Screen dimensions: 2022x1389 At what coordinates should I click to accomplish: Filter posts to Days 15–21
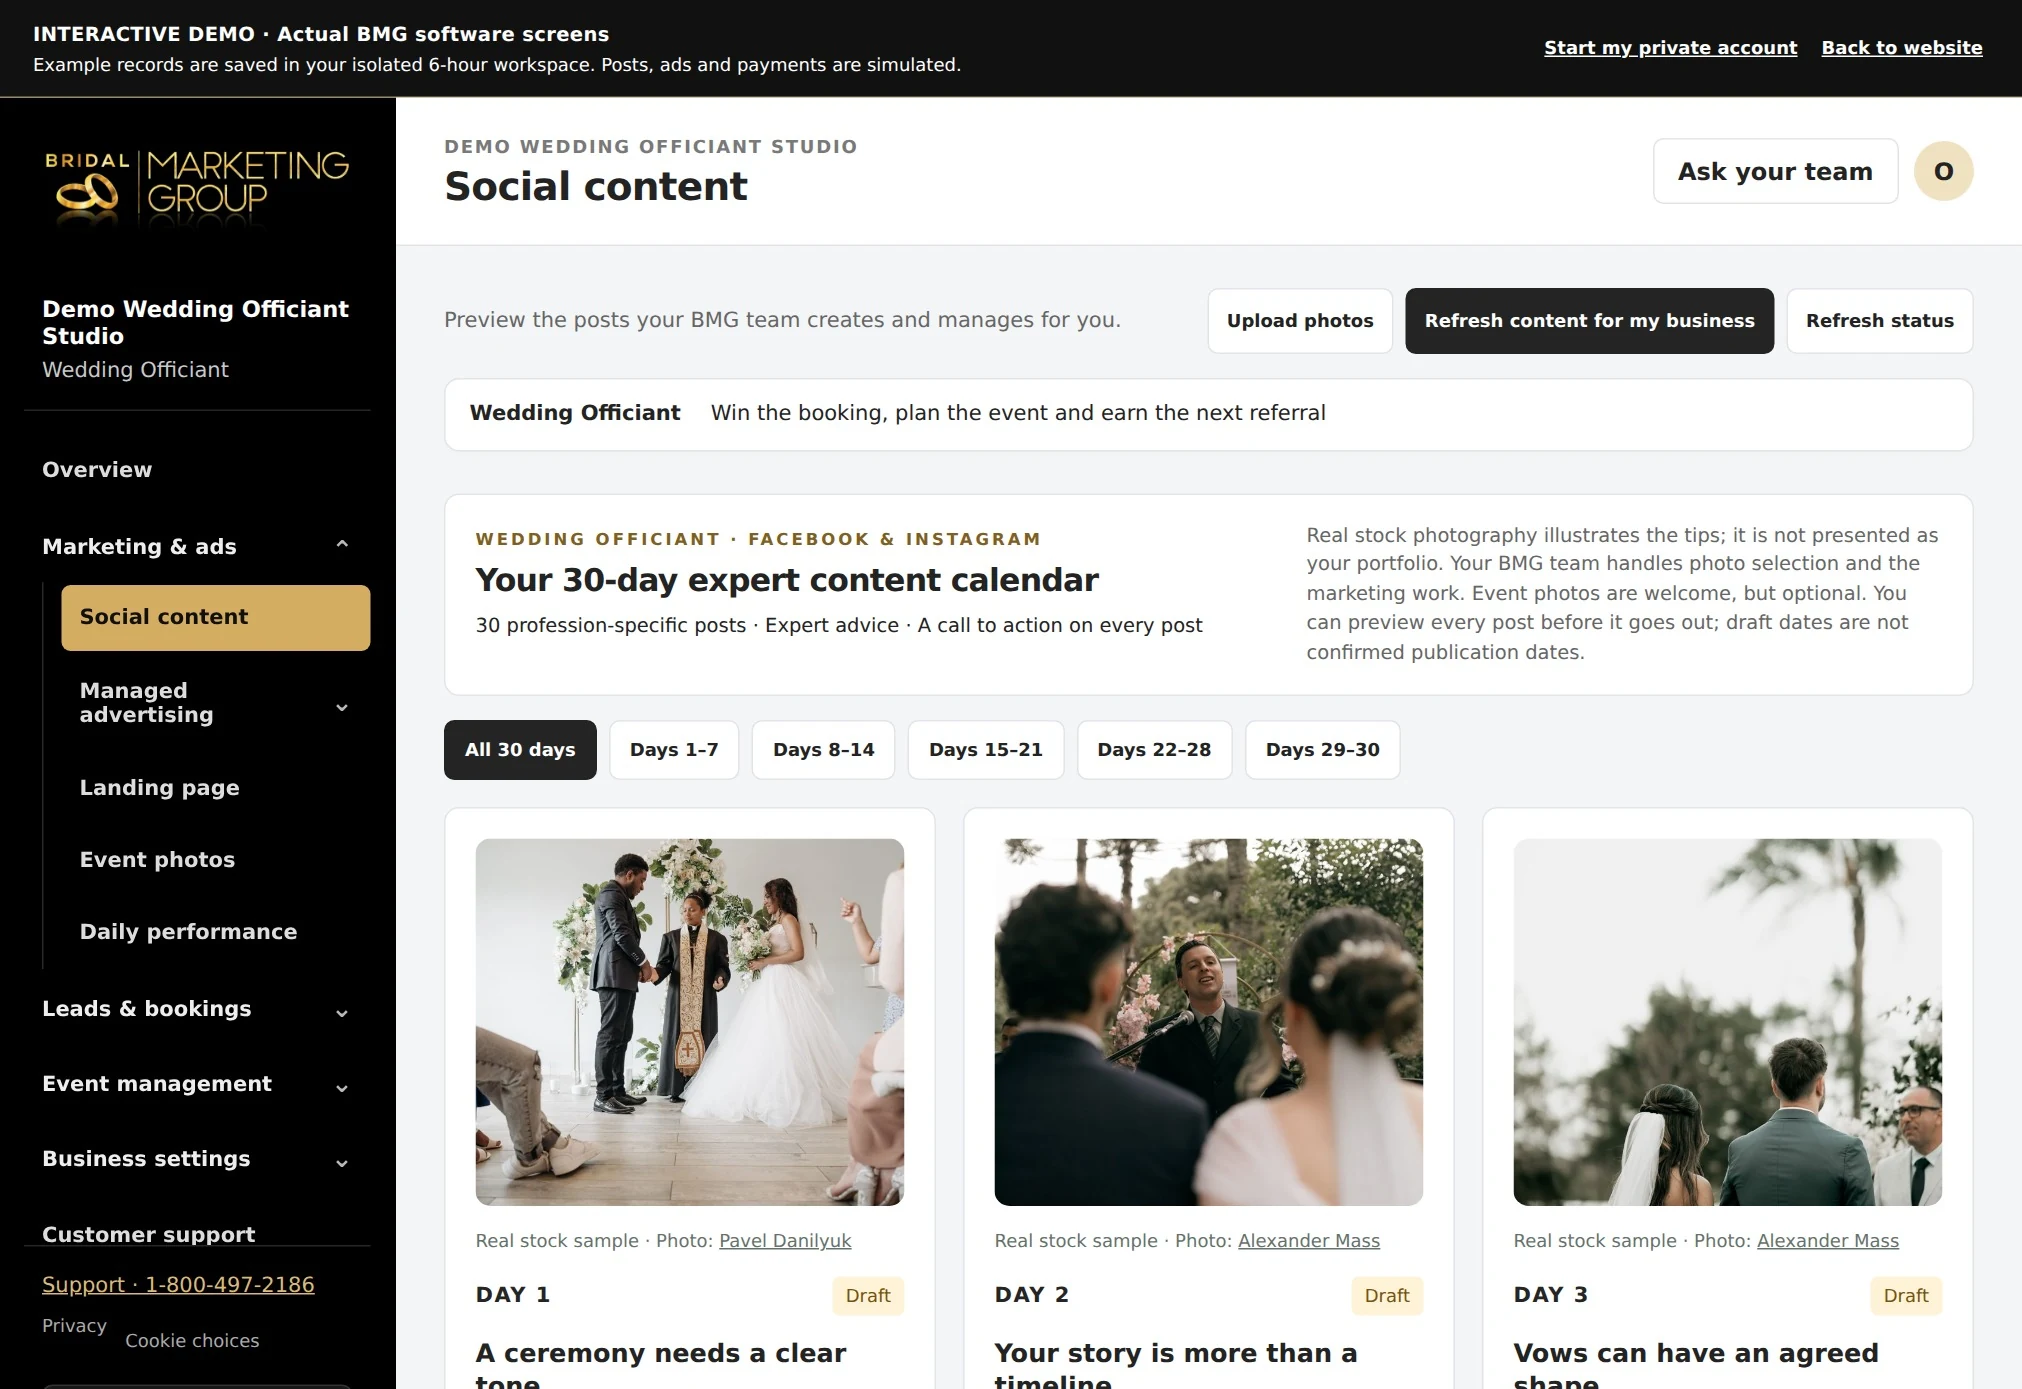pyautogui.click(x=986, y=750)
